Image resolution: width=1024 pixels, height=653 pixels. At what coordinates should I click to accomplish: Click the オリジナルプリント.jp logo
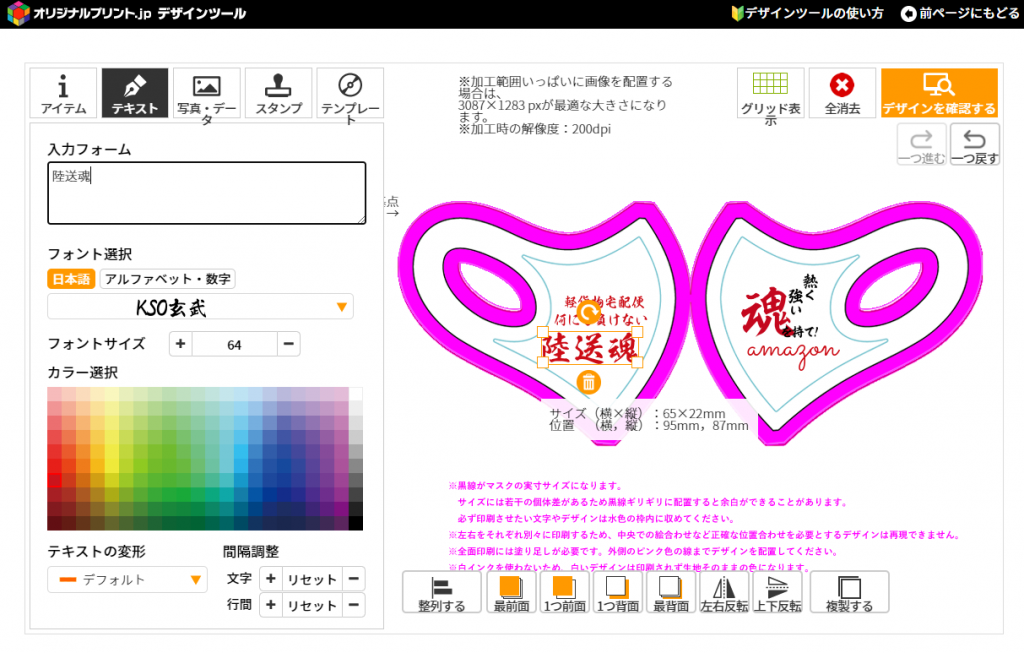pos(127,13)
